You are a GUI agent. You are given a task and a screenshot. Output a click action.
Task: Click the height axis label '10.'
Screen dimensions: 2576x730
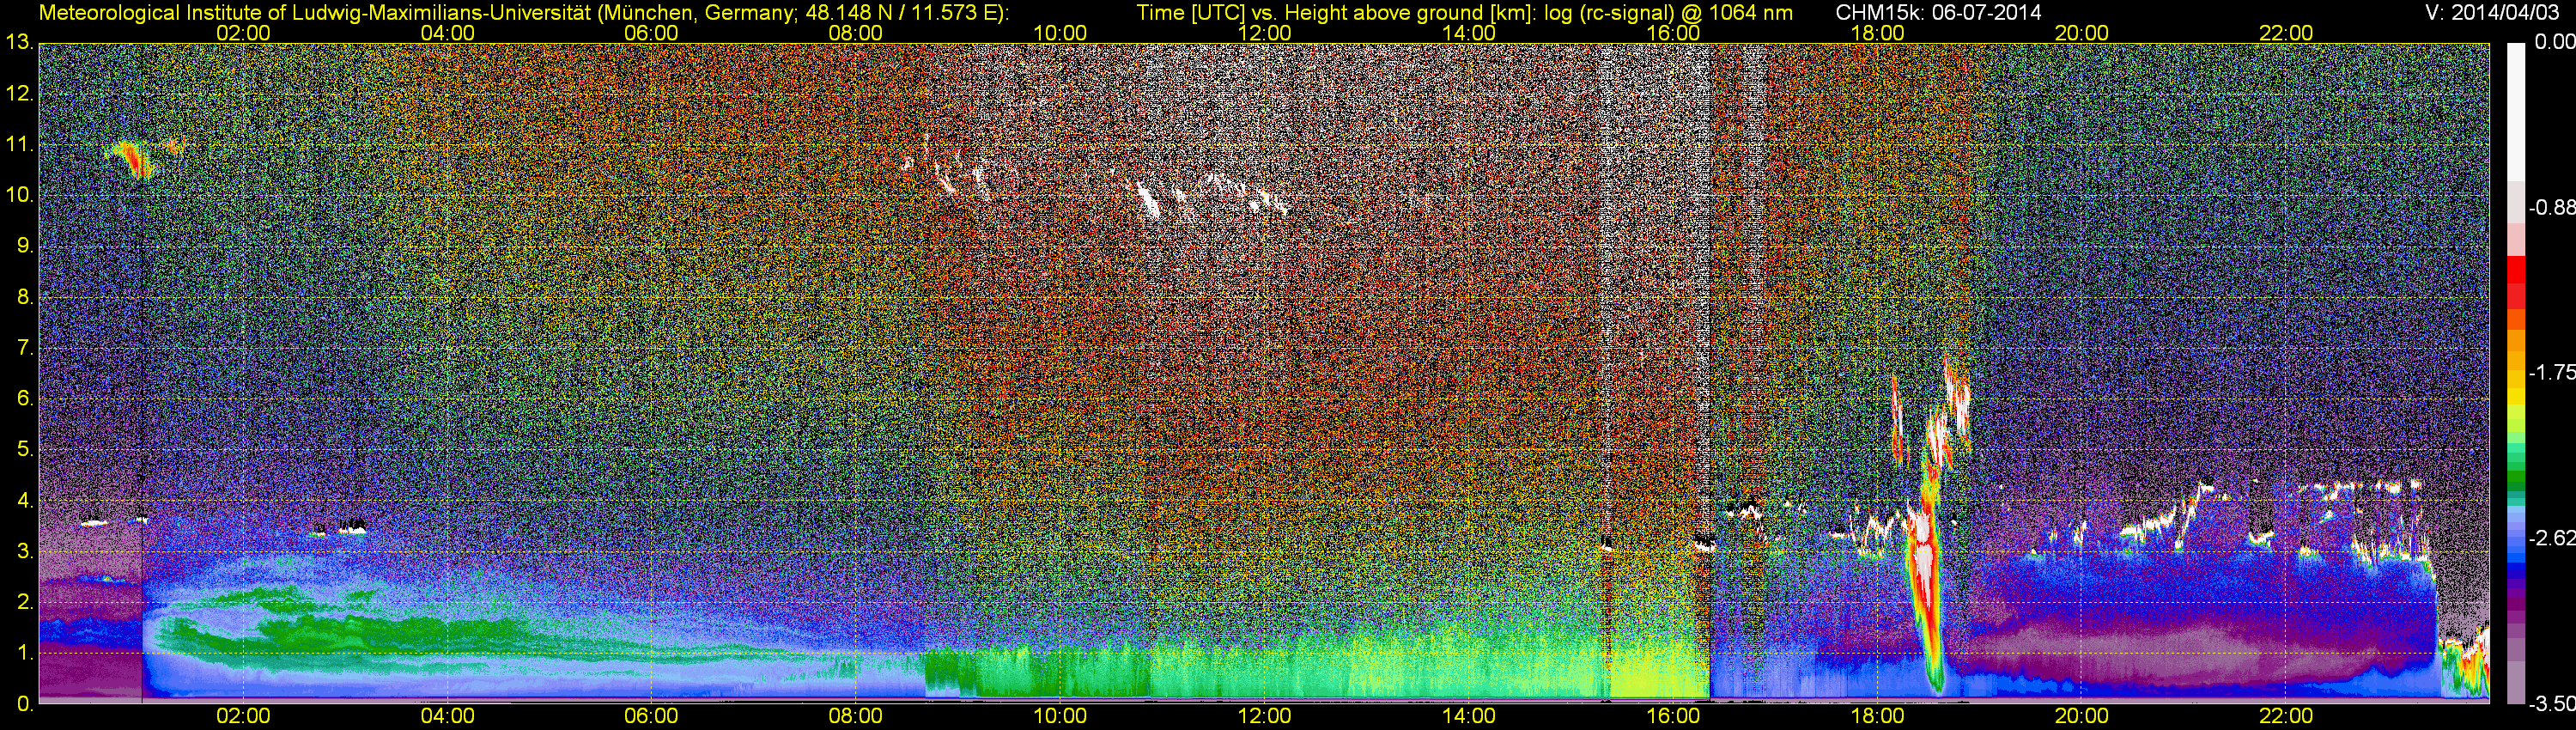[x=19, y=195]
